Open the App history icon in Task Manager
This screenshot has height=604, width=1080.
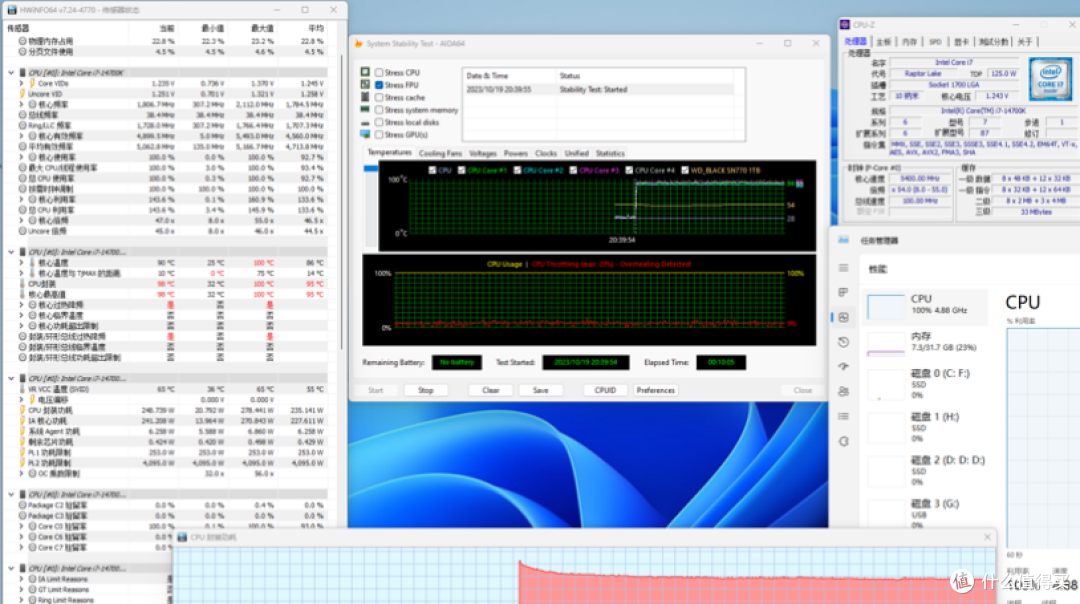pos(845,342)
